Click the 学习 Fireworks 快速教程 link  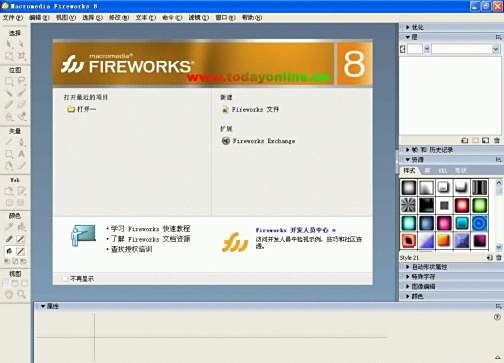pos(150,229)
